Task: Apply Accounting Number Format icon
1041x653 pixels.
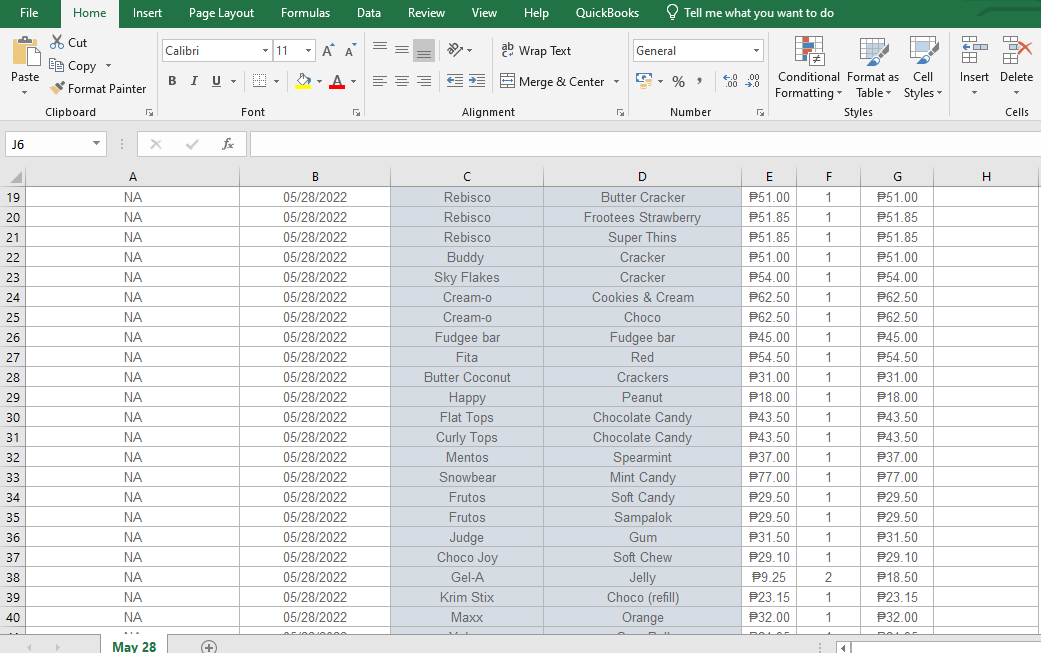Action: [x=644, y=81]
